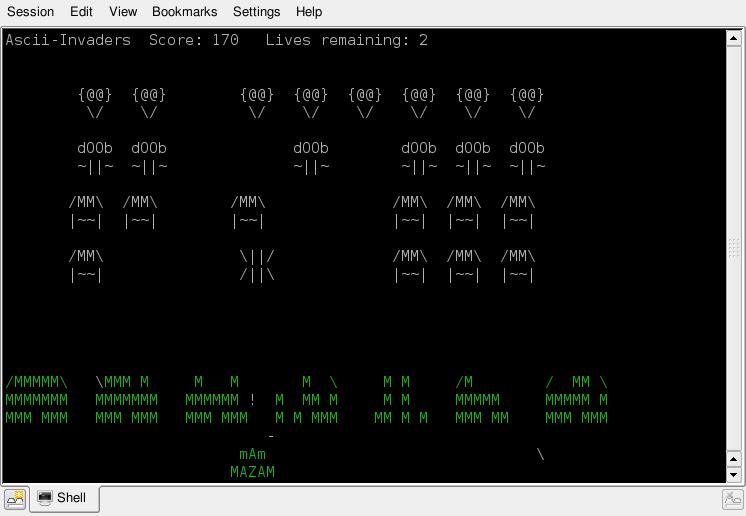The height and width of the screenshot is (516, 746).
Task: Open the Help menu
Action: click(309, 12)
